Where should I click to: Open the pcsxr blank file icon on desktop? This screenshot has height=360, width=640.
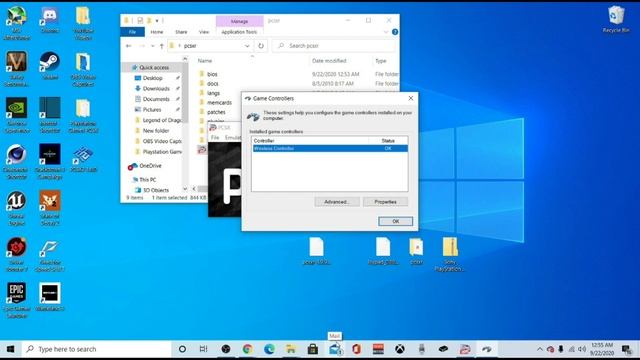pos(316,251)
